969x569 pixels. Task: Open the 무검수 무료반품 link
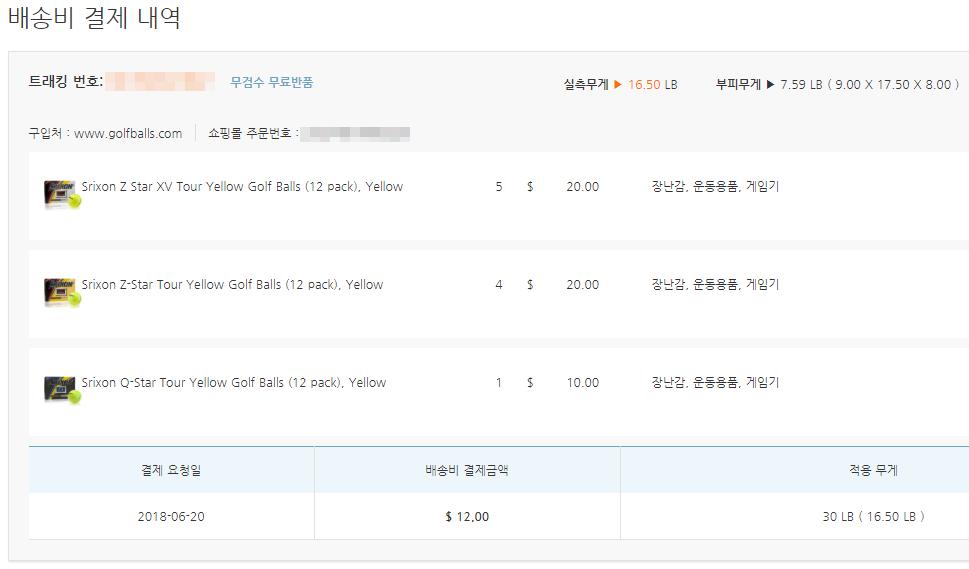tap(271, 82)
